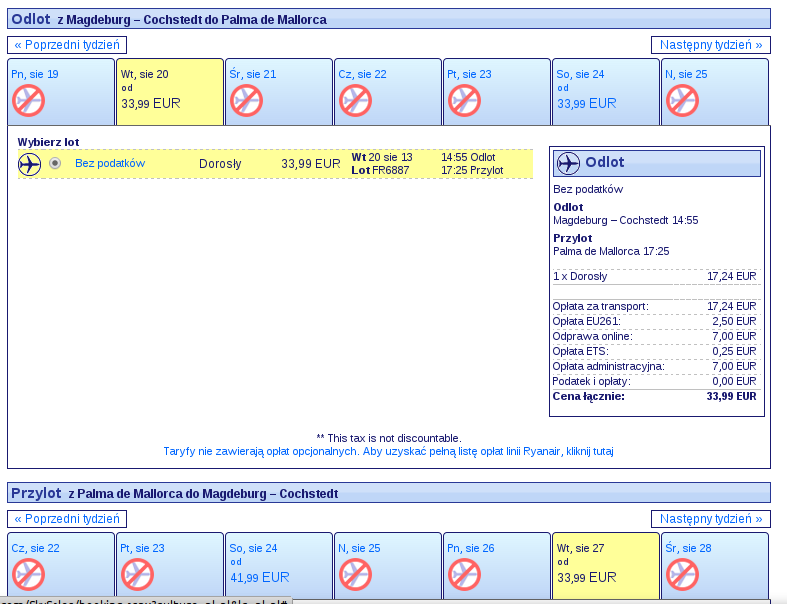Click Lot FR6887 flight number text

click(380, 170)
